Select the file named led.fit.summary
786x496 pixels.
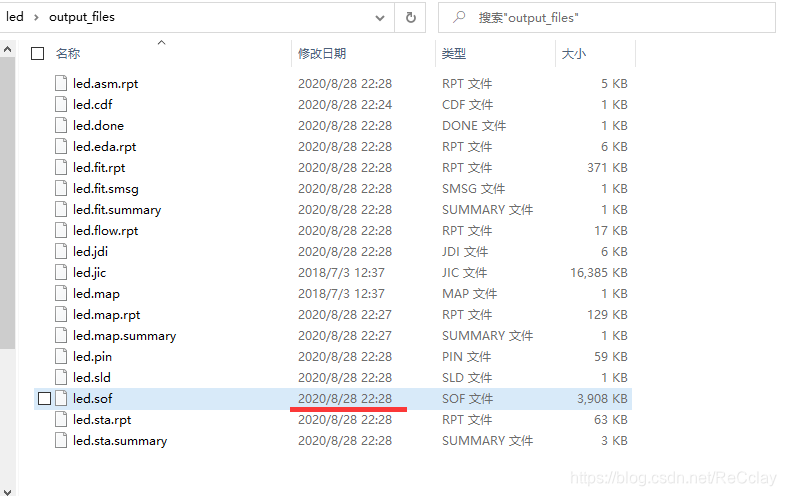pos(117,210)
